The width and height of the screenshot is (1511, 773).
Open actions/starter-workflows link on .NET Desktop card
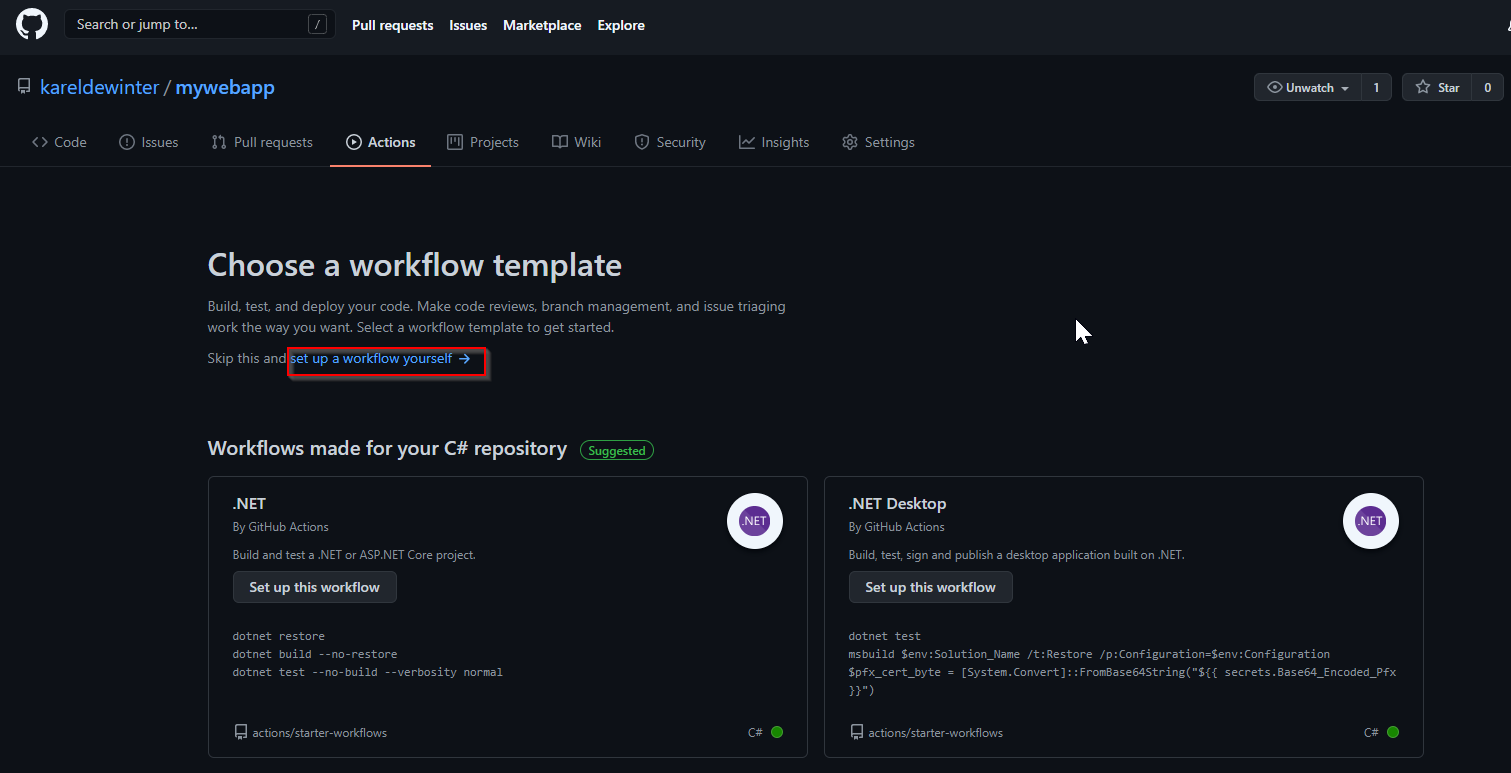coord(935,733)
